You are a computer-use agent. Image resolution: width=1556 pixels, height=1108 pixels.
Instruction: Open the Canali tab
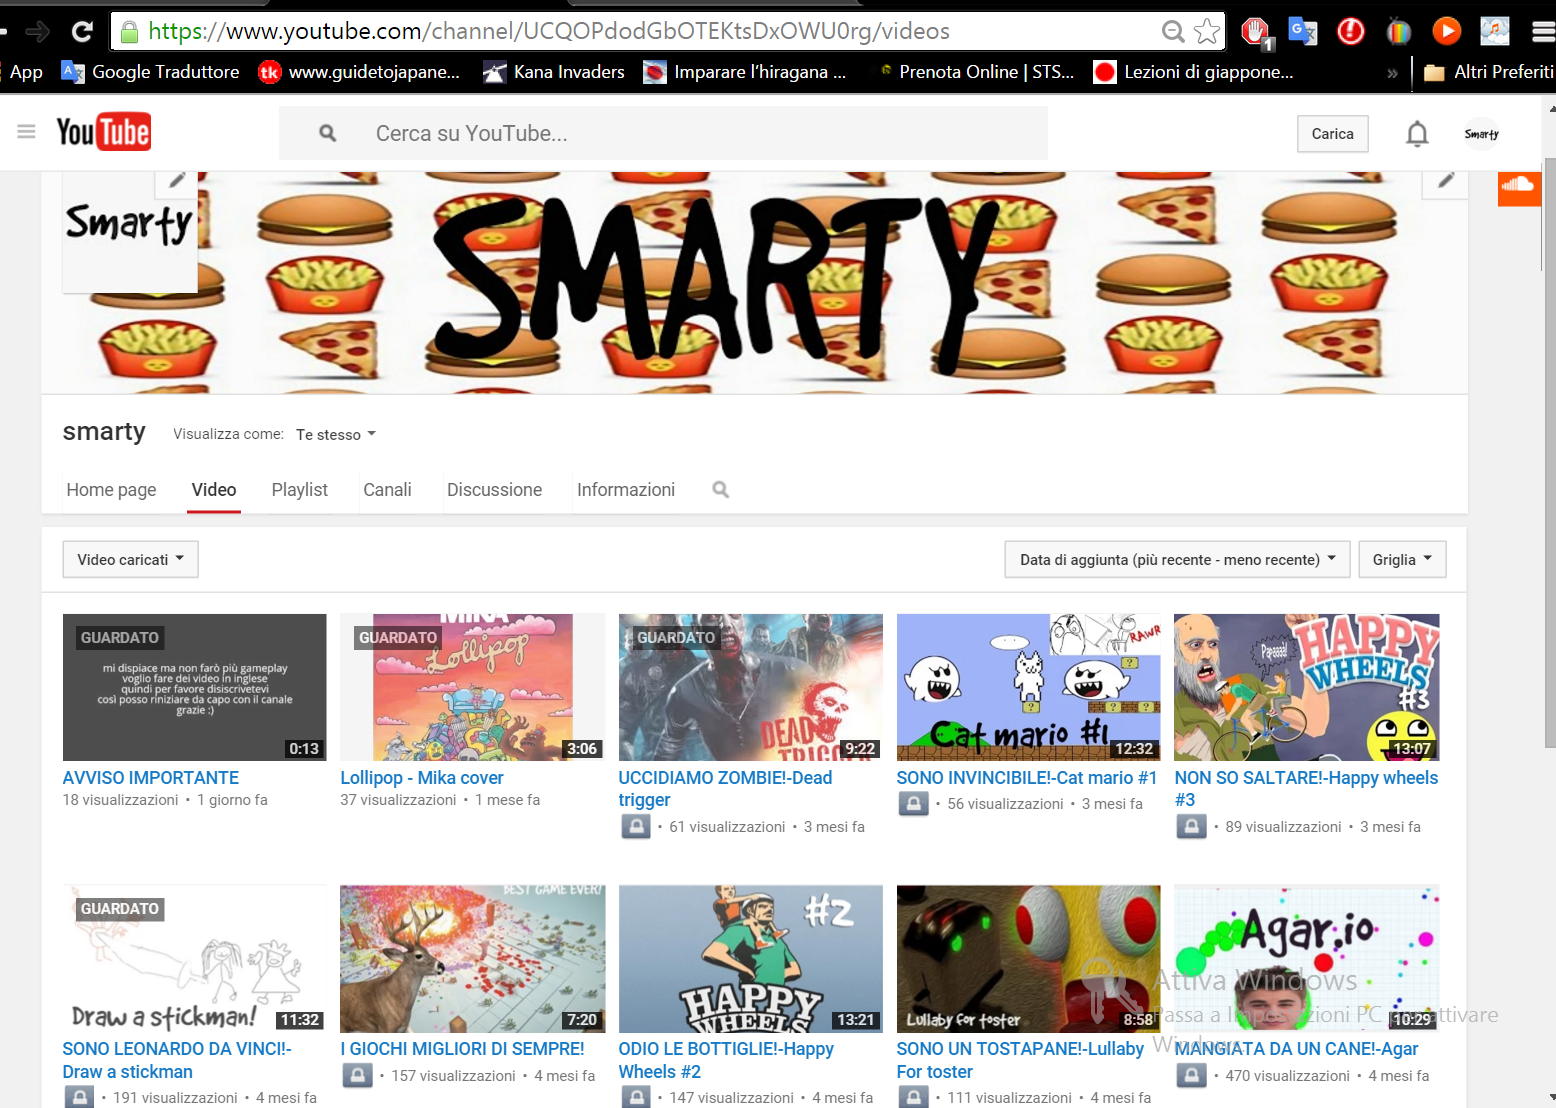click(387, 490)
